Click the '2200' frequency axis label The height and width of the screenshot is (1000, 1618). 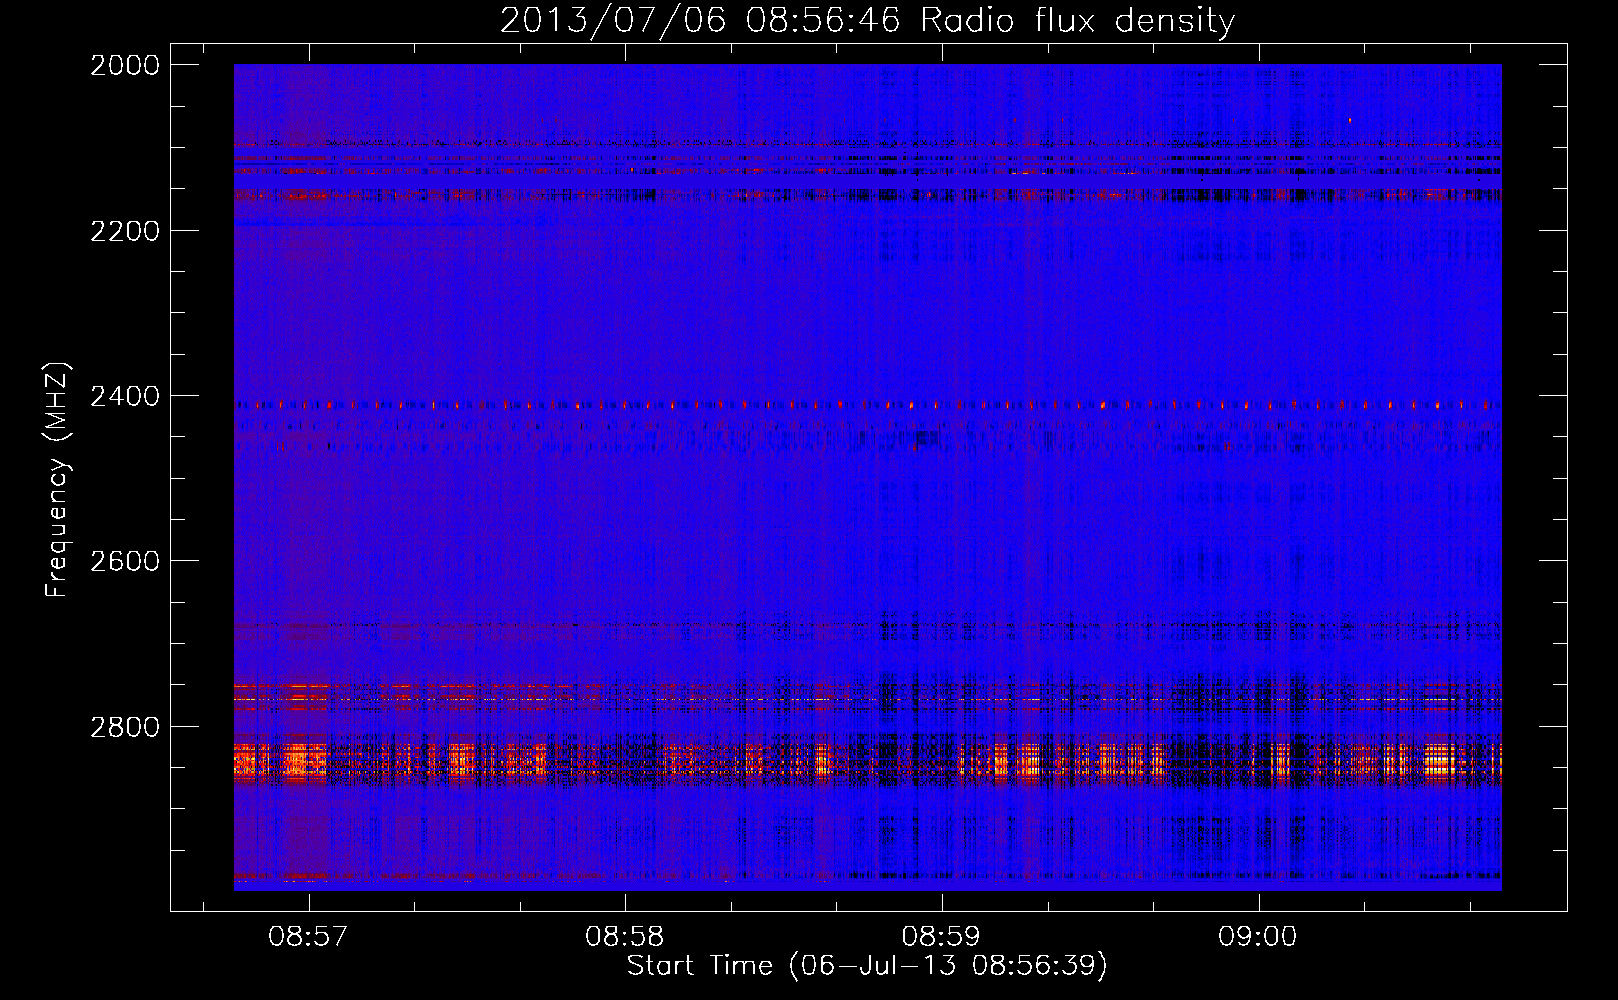125,231
